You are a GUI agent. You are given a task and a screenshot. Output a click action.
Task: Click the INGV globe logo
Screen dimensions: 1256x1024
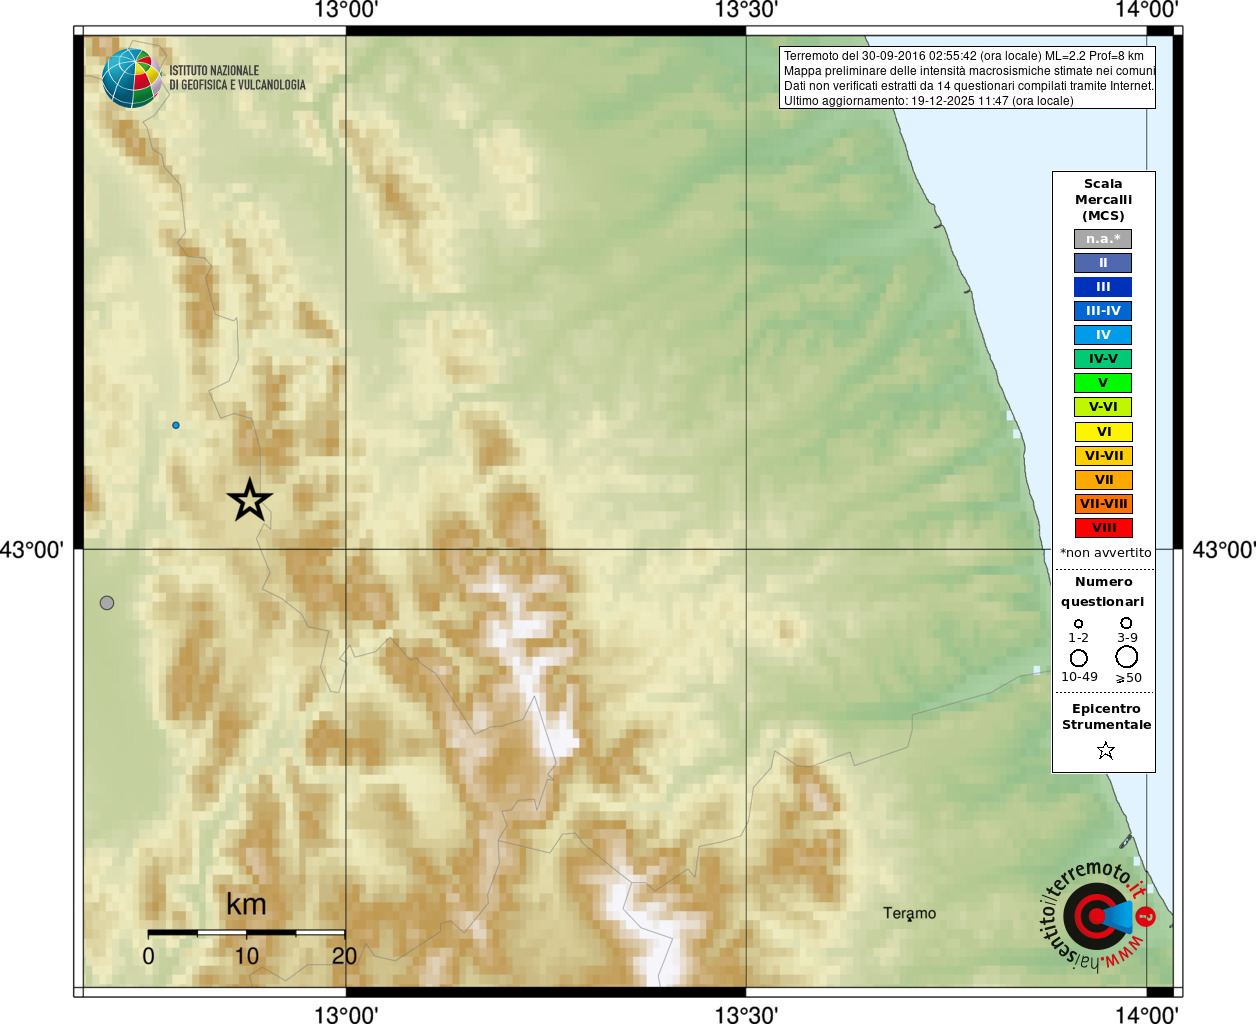[x=132, y=78]
